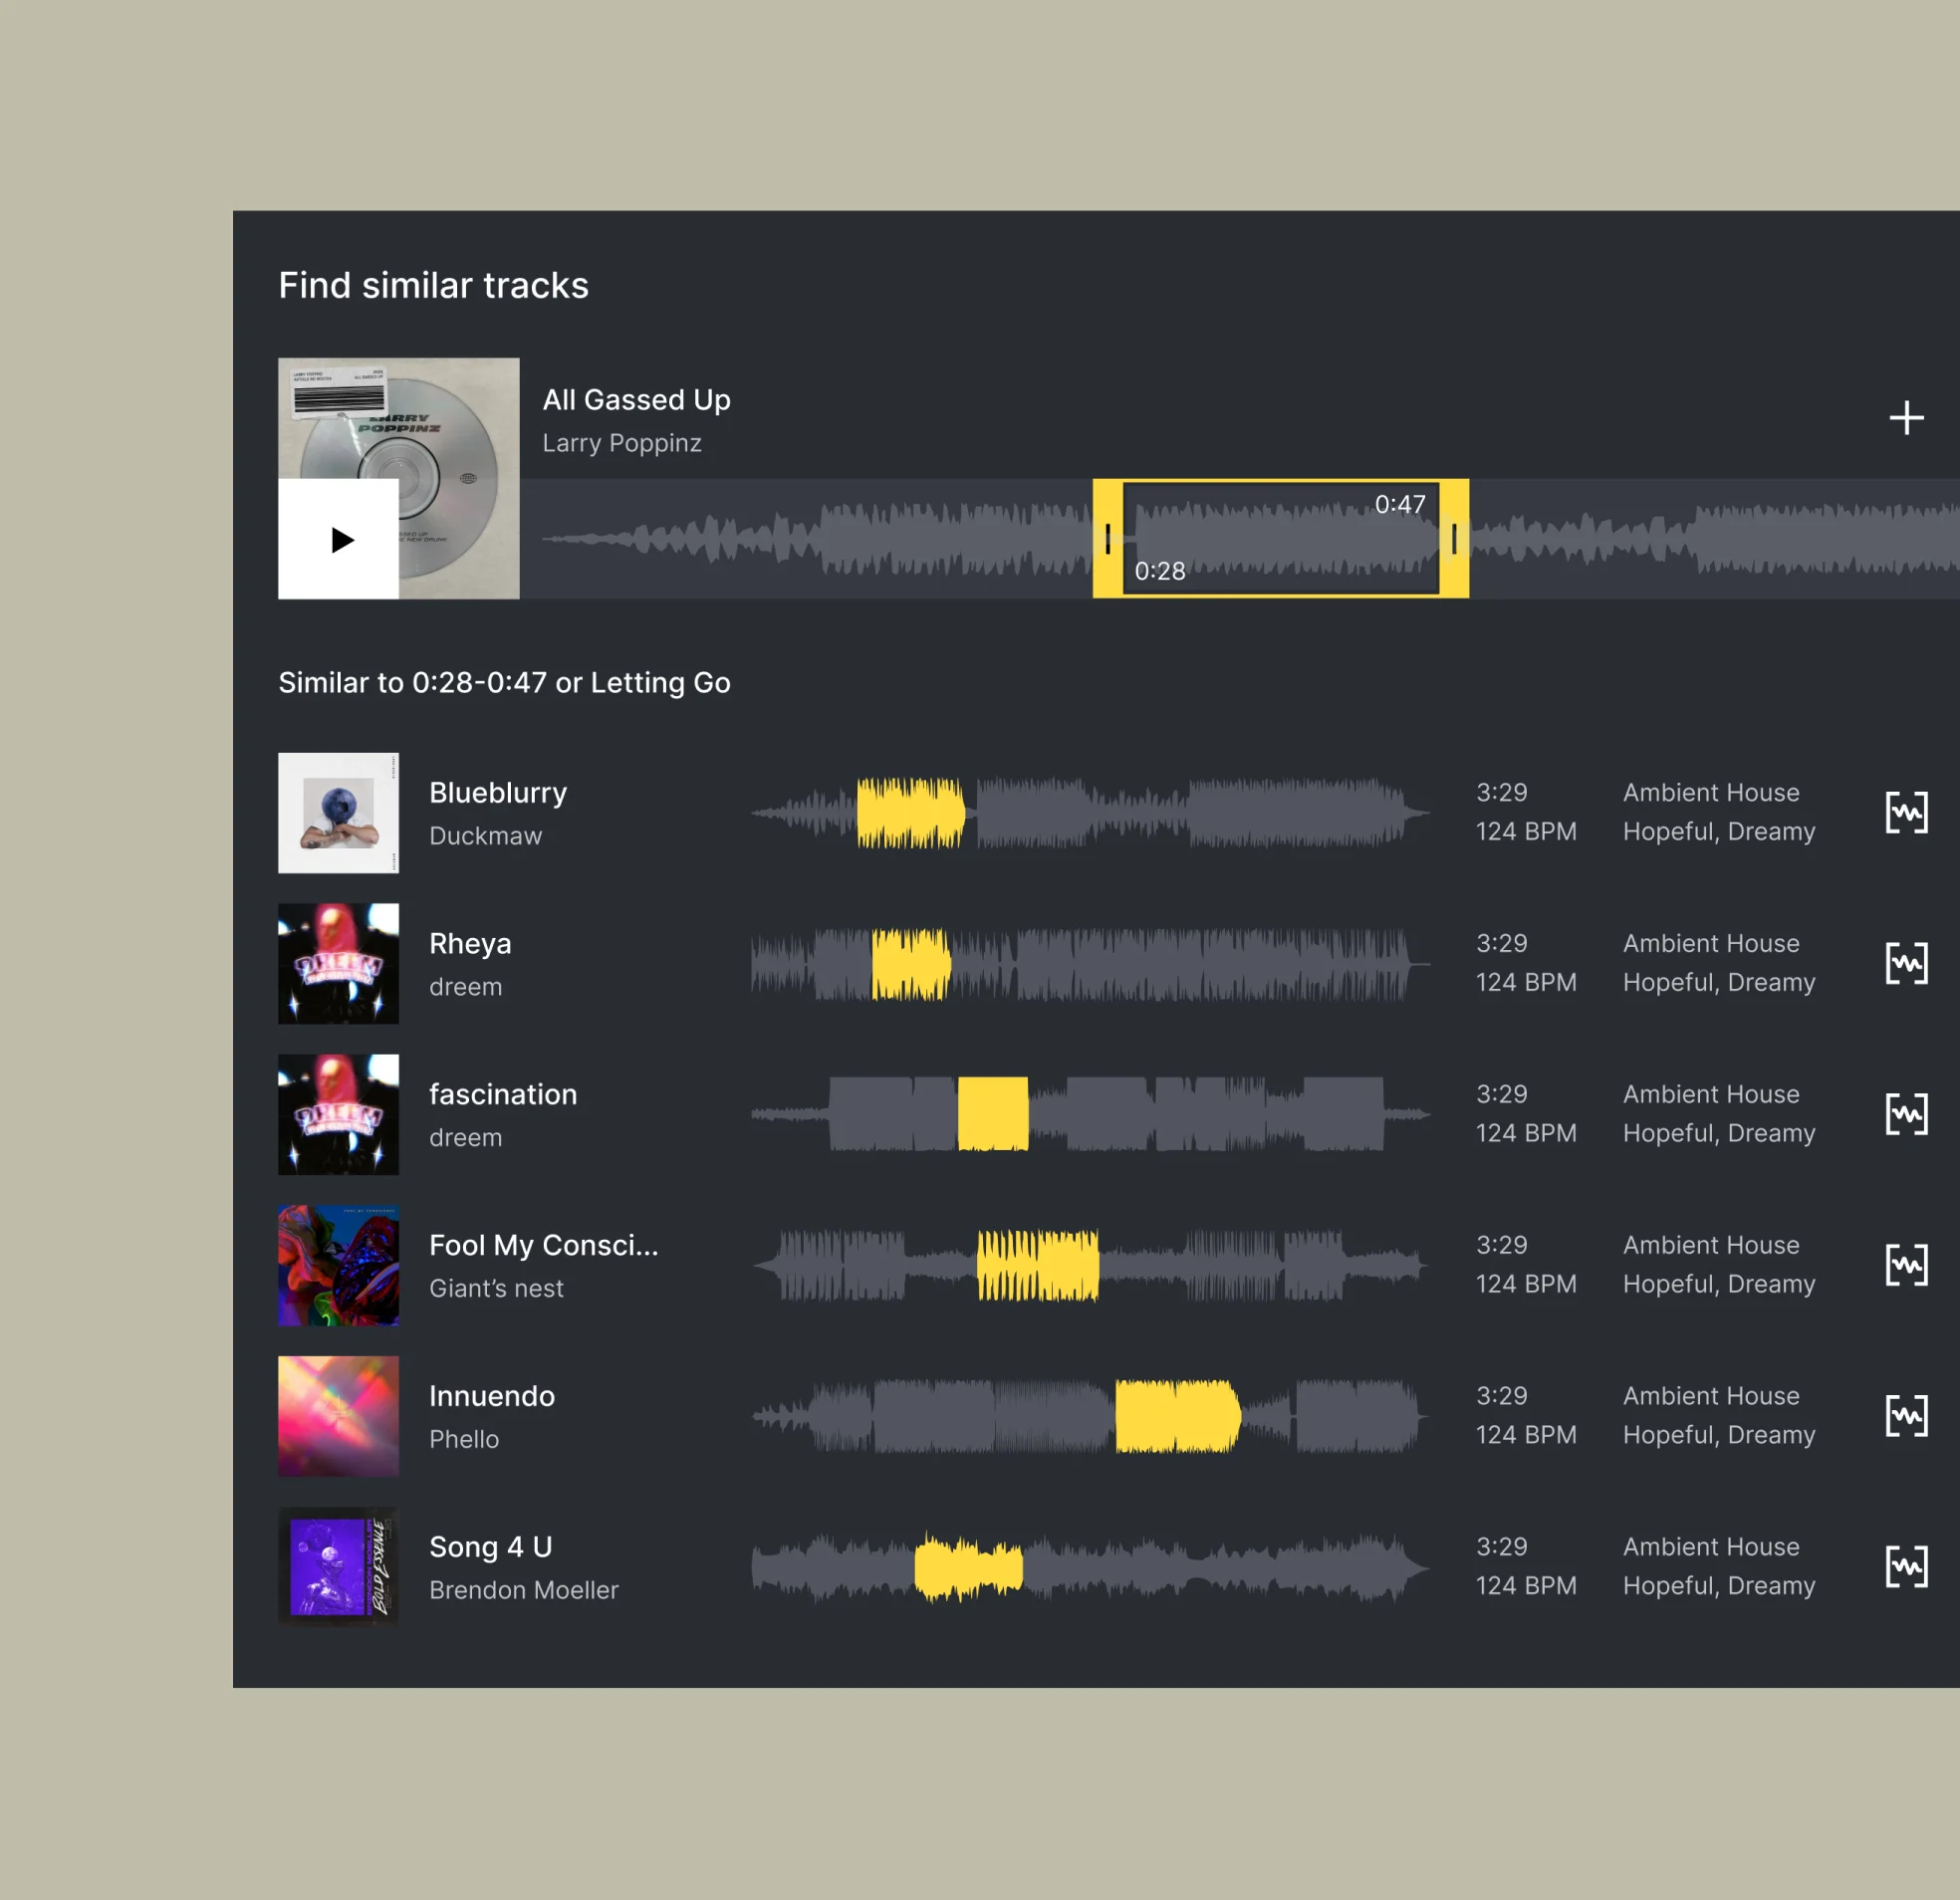Click the Musicwall icon for Blueblurry

click(1906, 814)
